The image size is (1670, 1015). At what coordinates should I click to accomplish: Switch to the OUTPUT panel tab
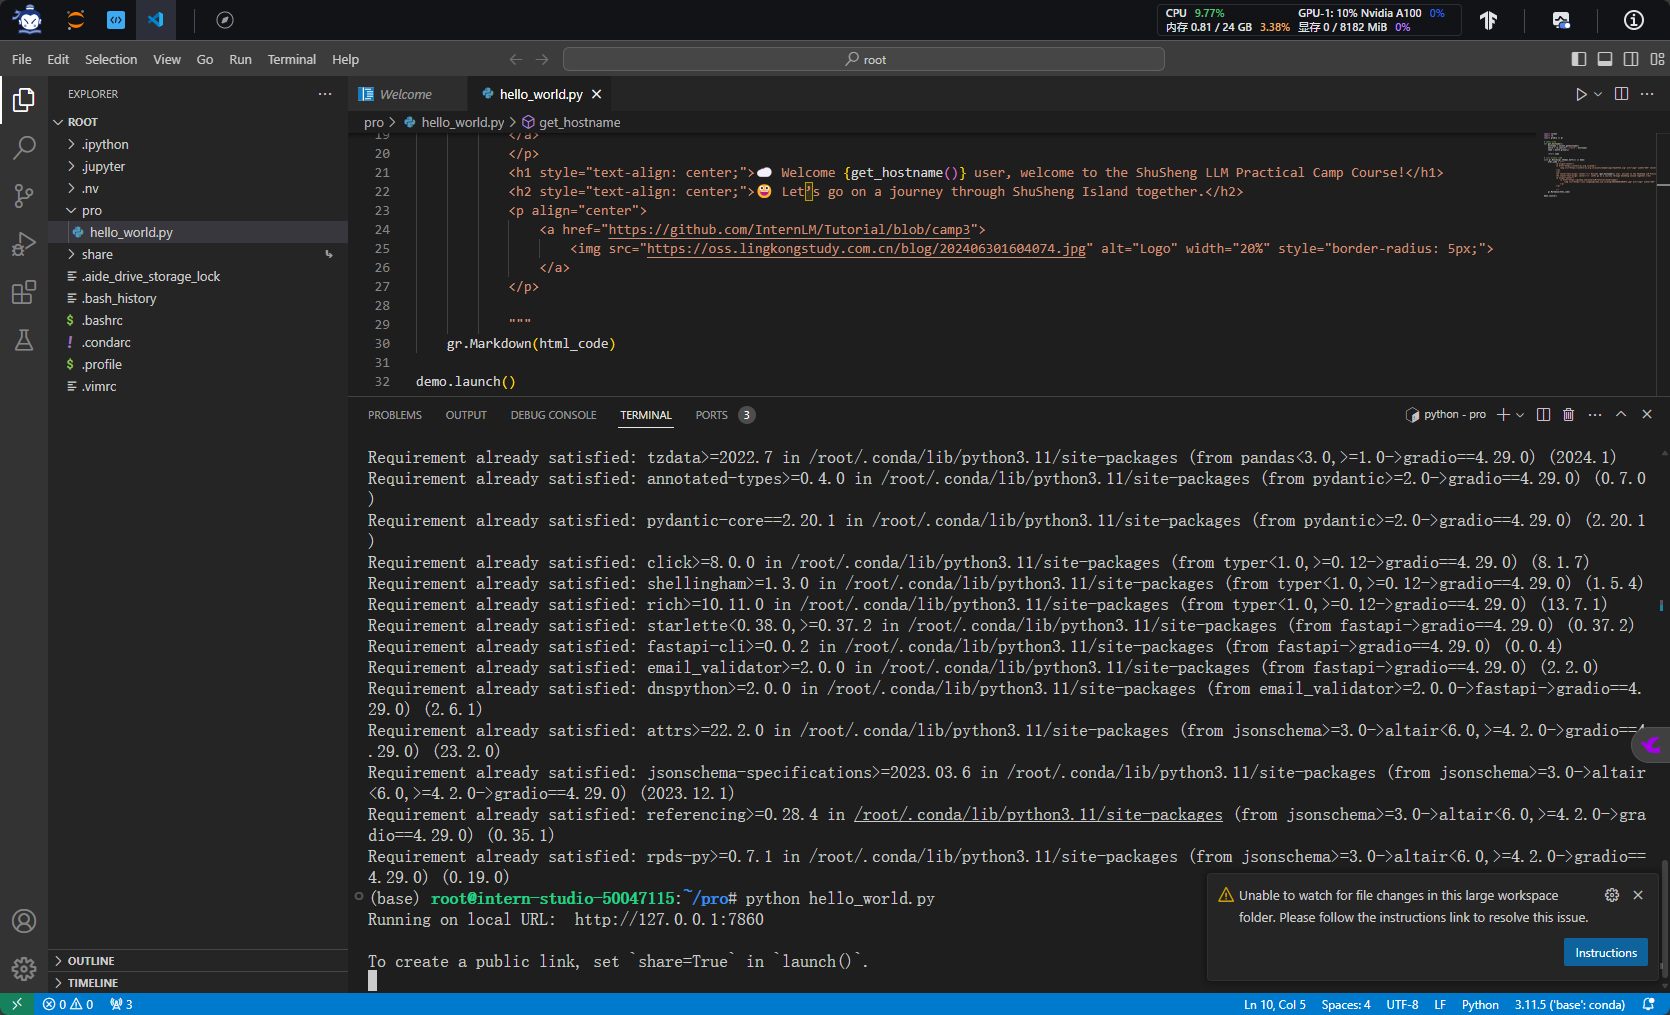click(x=466, y=415)
